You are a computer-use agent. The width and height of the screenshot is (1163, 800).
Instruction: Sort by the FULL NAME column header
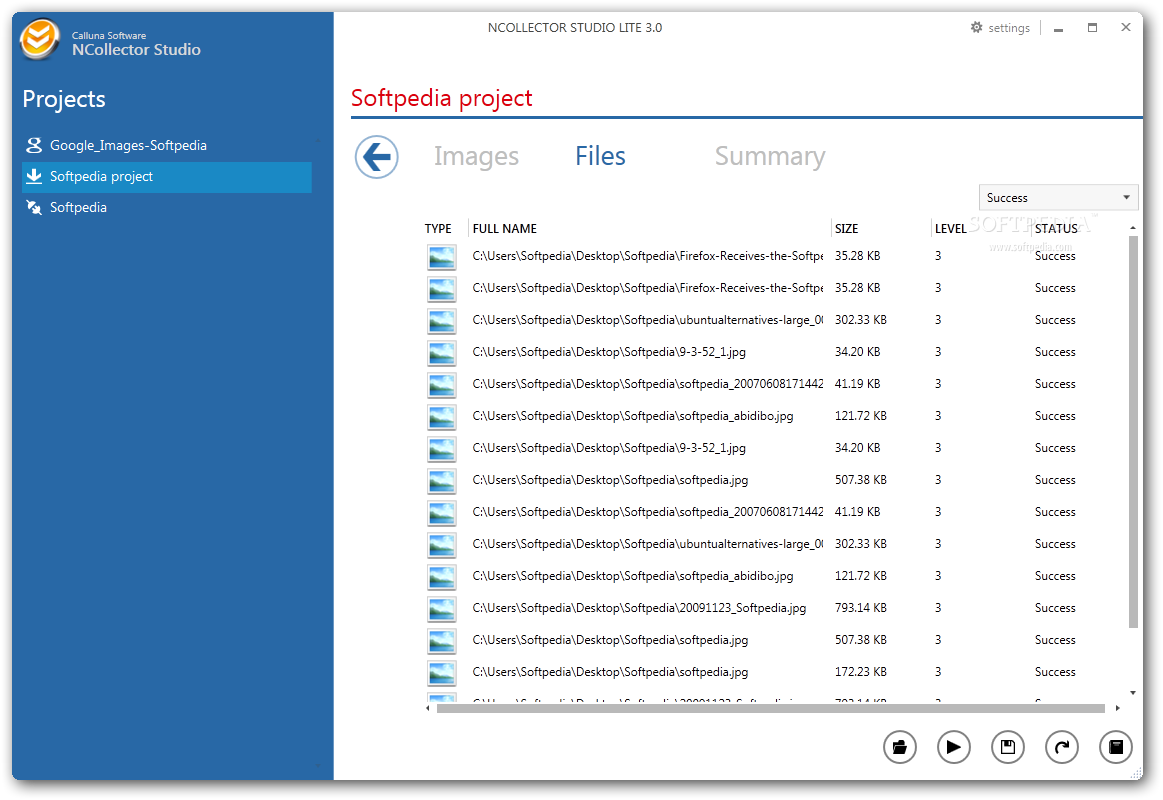coord(504,228)
